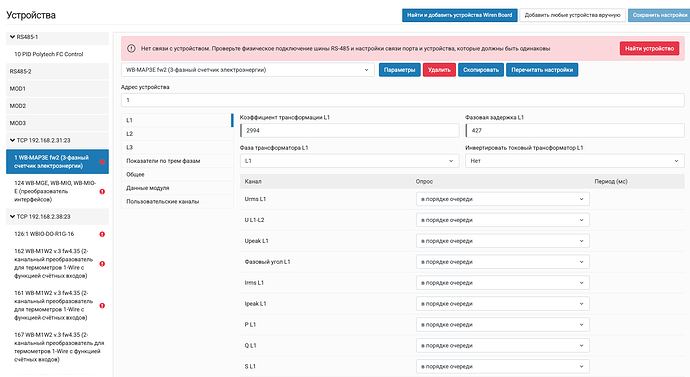Click the error icon beside 124 WB-MGE device
The height and width of the screenshot is (377, 690).
[102, 191]
